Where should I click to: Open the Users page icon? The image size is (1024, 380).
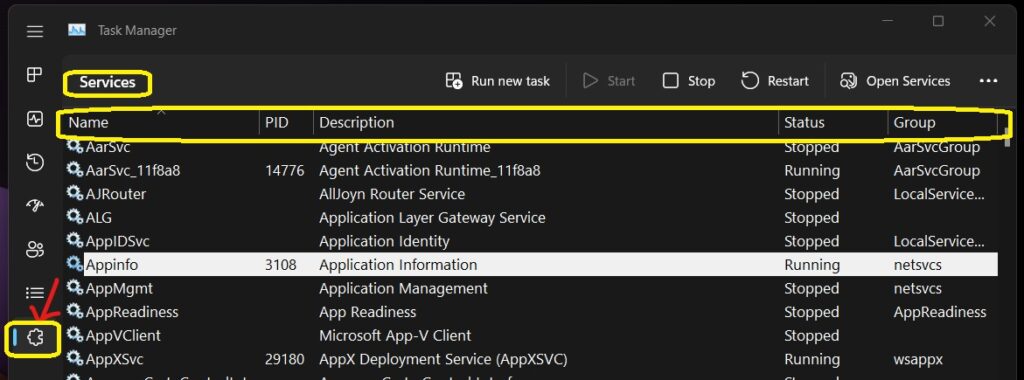pos(35,249)
